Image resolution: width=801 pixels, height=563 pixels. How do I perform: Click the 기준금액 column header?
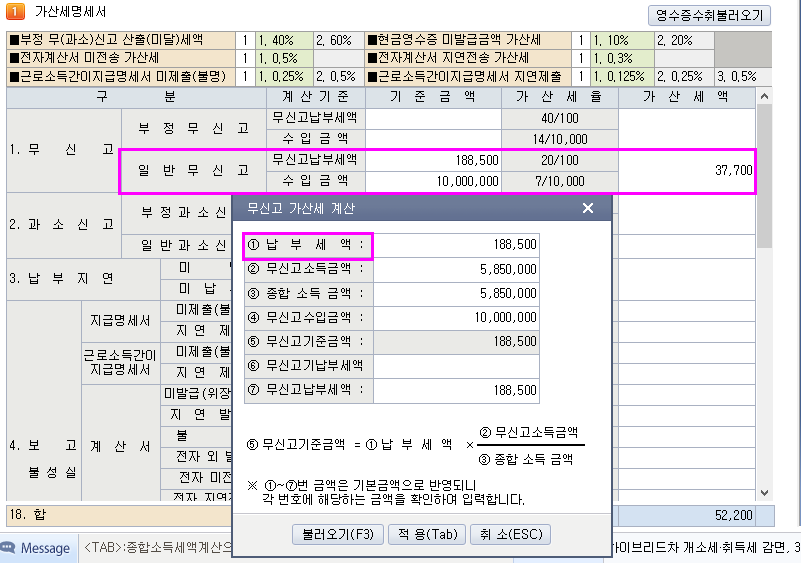433,97
